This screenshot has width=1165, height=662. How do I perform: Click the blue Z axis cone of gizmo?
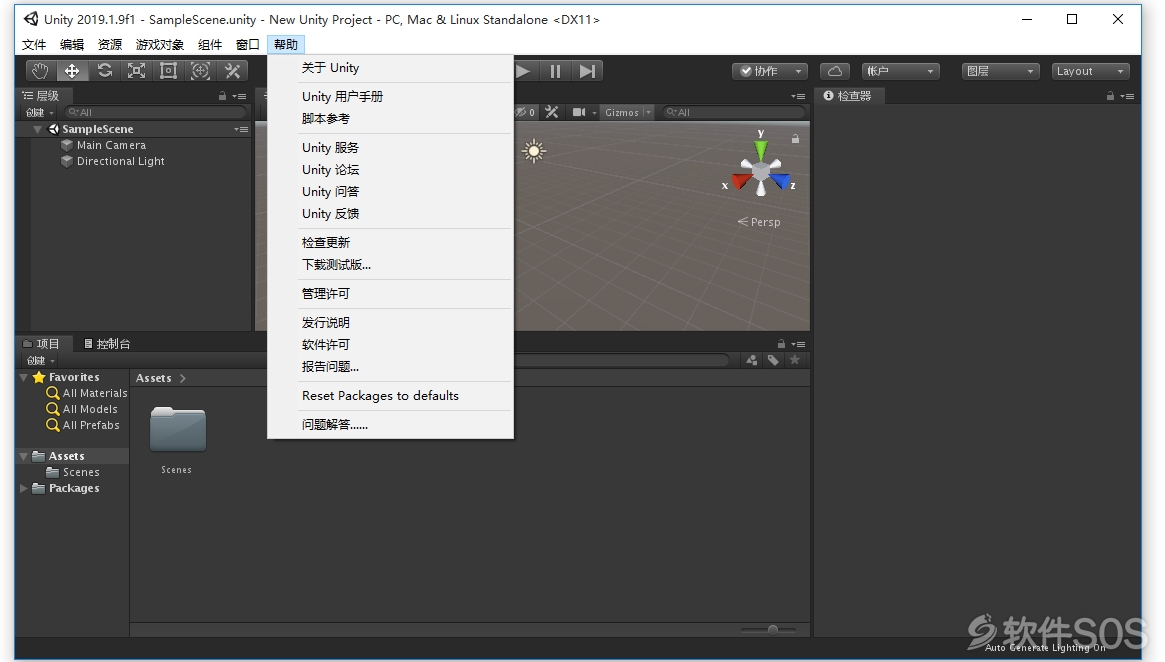pos(779,181)
